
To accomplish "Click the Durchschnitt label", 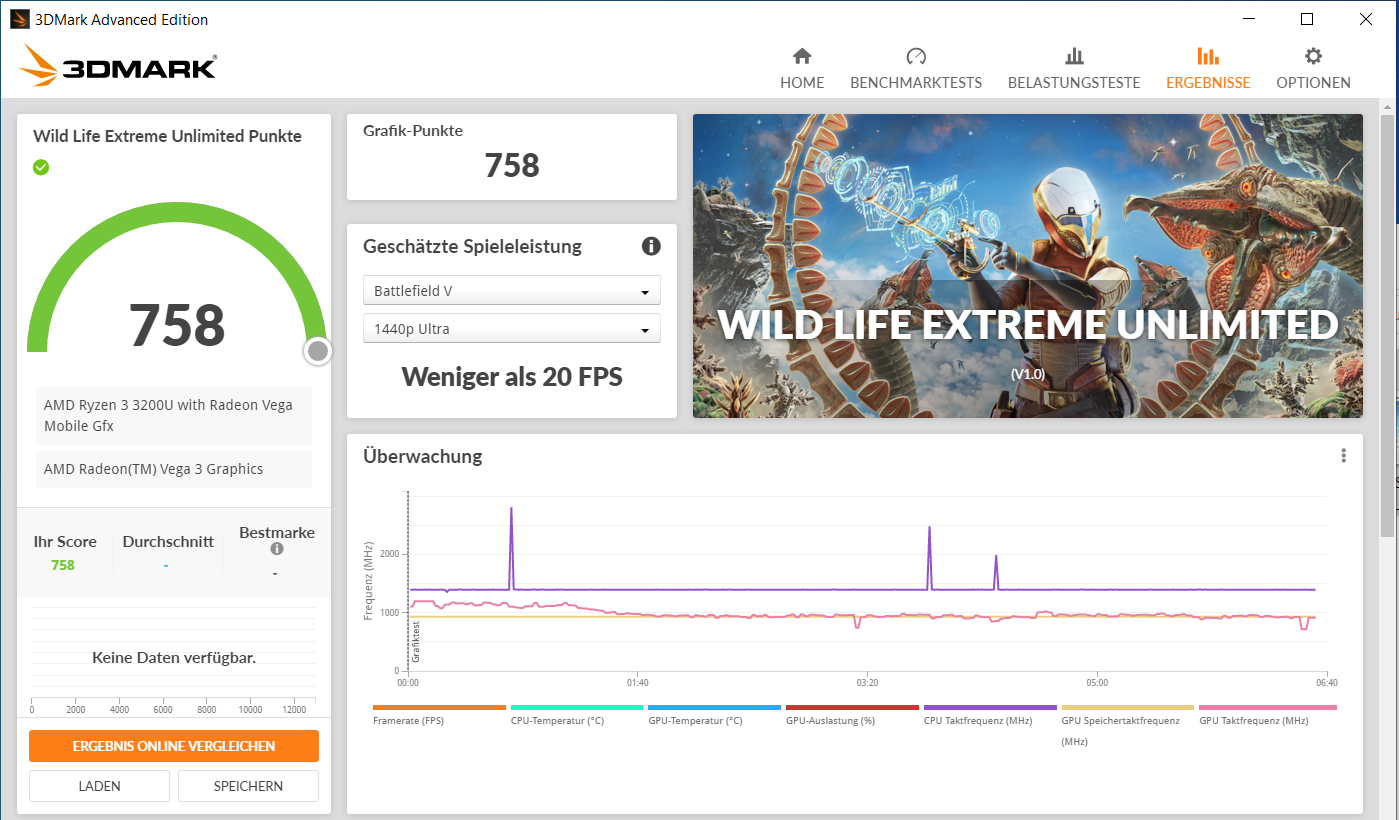I will point(168,542).
